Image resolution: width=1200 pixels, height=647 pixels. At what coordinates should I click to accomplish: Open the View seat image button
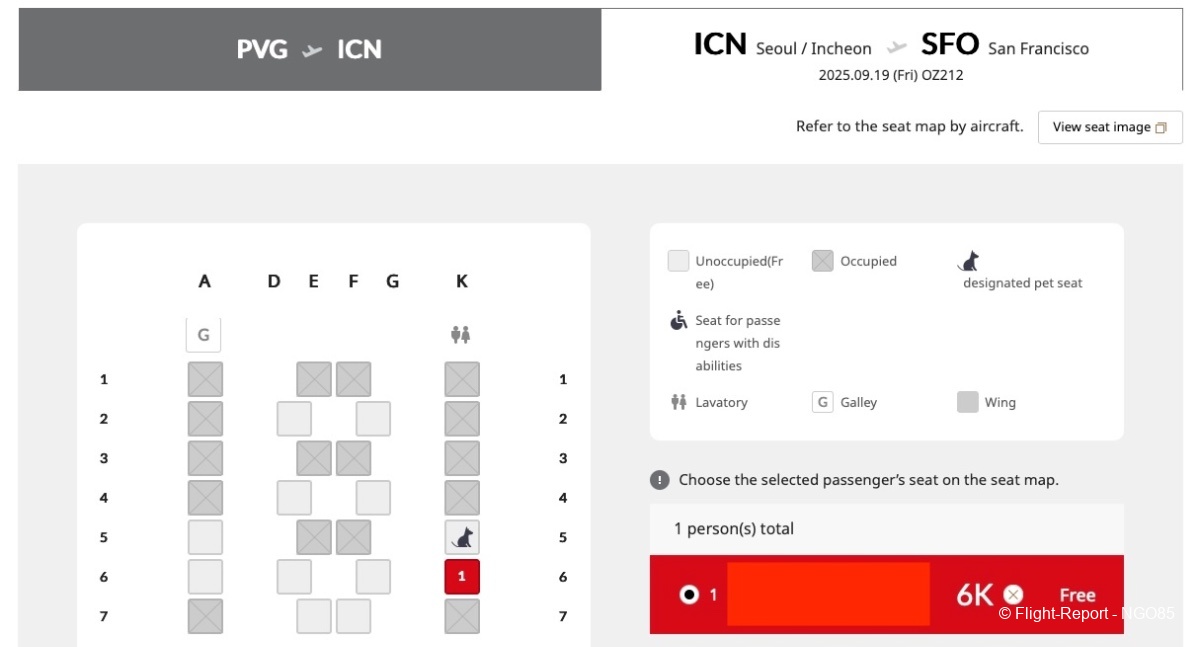coord(1110,127)
